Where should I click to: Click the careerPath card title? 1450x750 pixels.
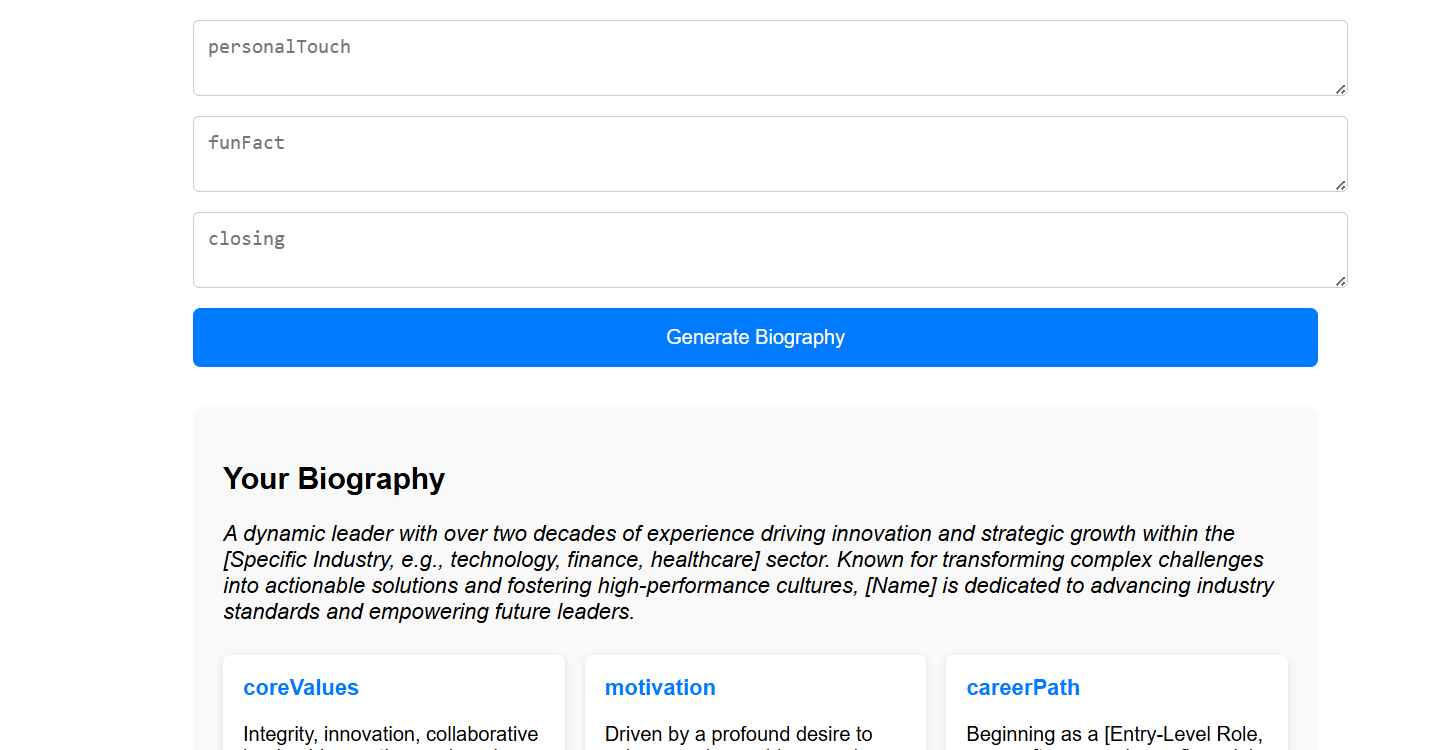[1023, 688]
